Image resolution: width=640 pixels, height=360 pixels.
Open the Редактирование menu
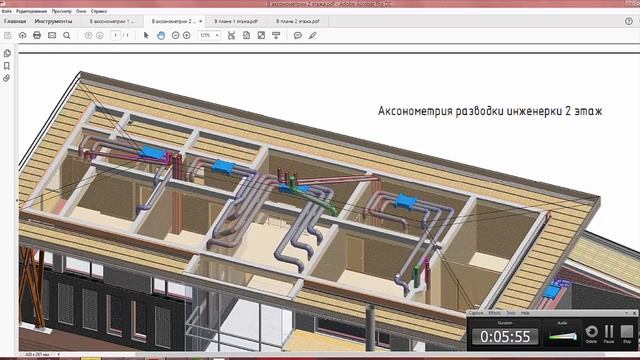coord(31,11)
